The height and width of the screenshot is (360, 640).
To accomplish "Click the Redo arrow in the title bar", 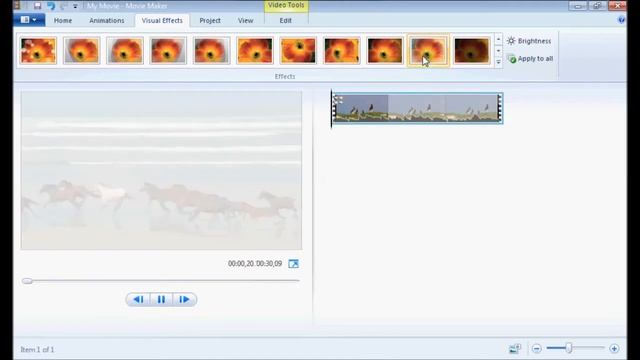I will pos(64,6).
